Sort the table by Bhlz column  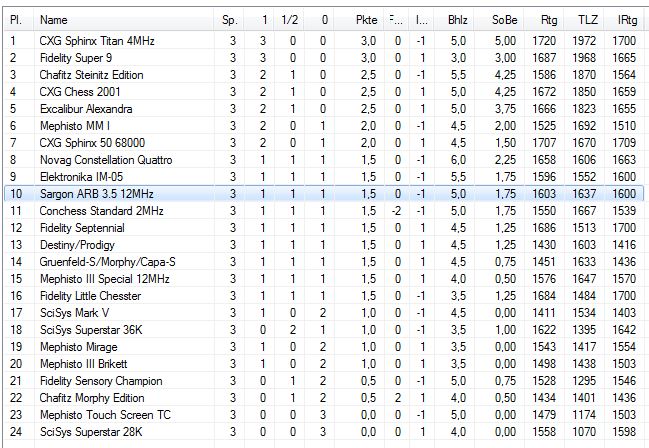pyautogui.click(x=457, y=19)
